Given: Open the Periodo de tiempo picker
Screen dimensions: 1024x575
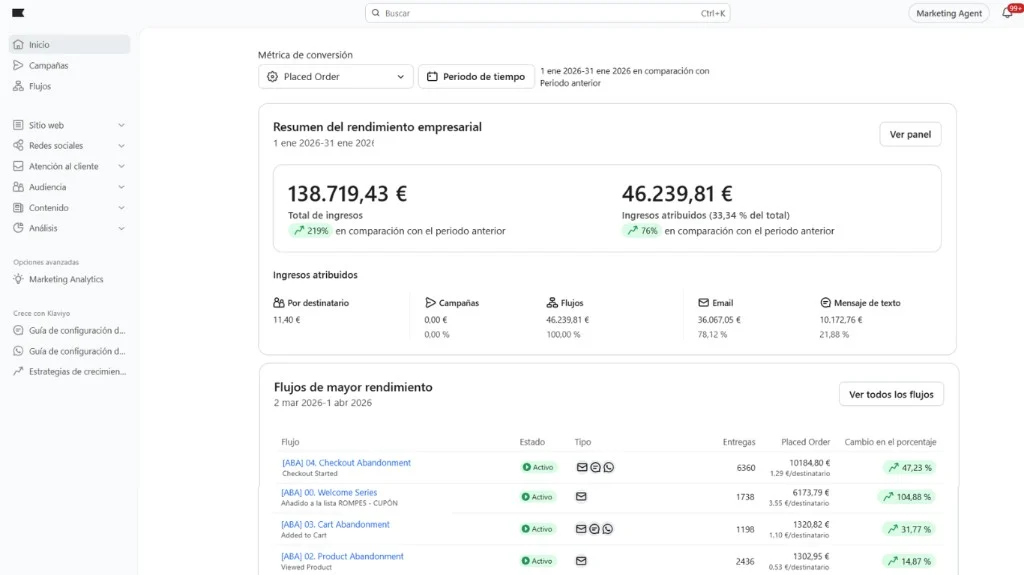Looking at the screenshot, I should (x=476, y=77).
